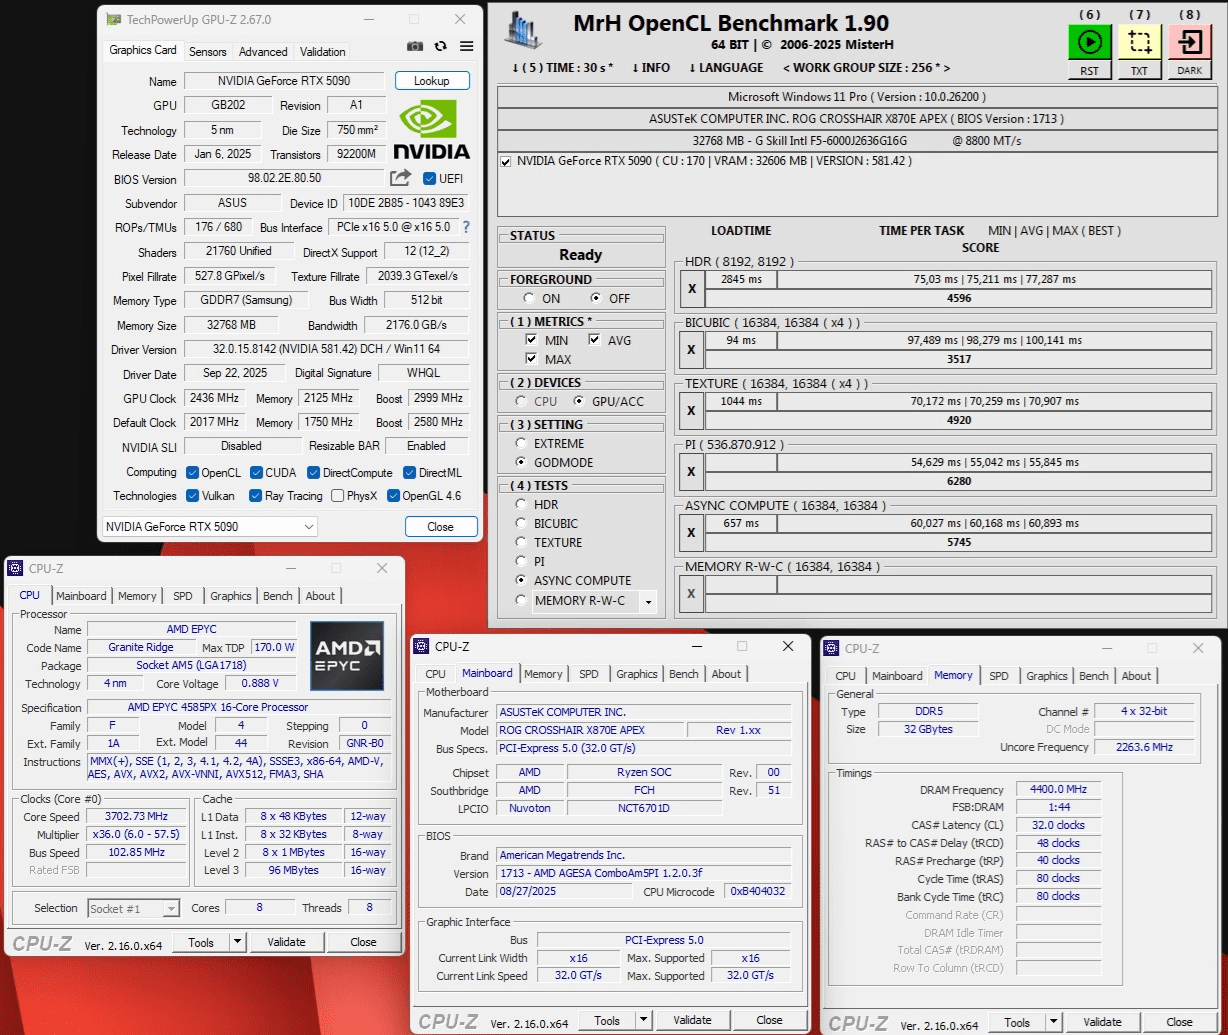This screenshot has width=1228, height=1035.
Task: Open SPD tab in CPU-Z Mainboard window
Action: (x=589, y=674)
